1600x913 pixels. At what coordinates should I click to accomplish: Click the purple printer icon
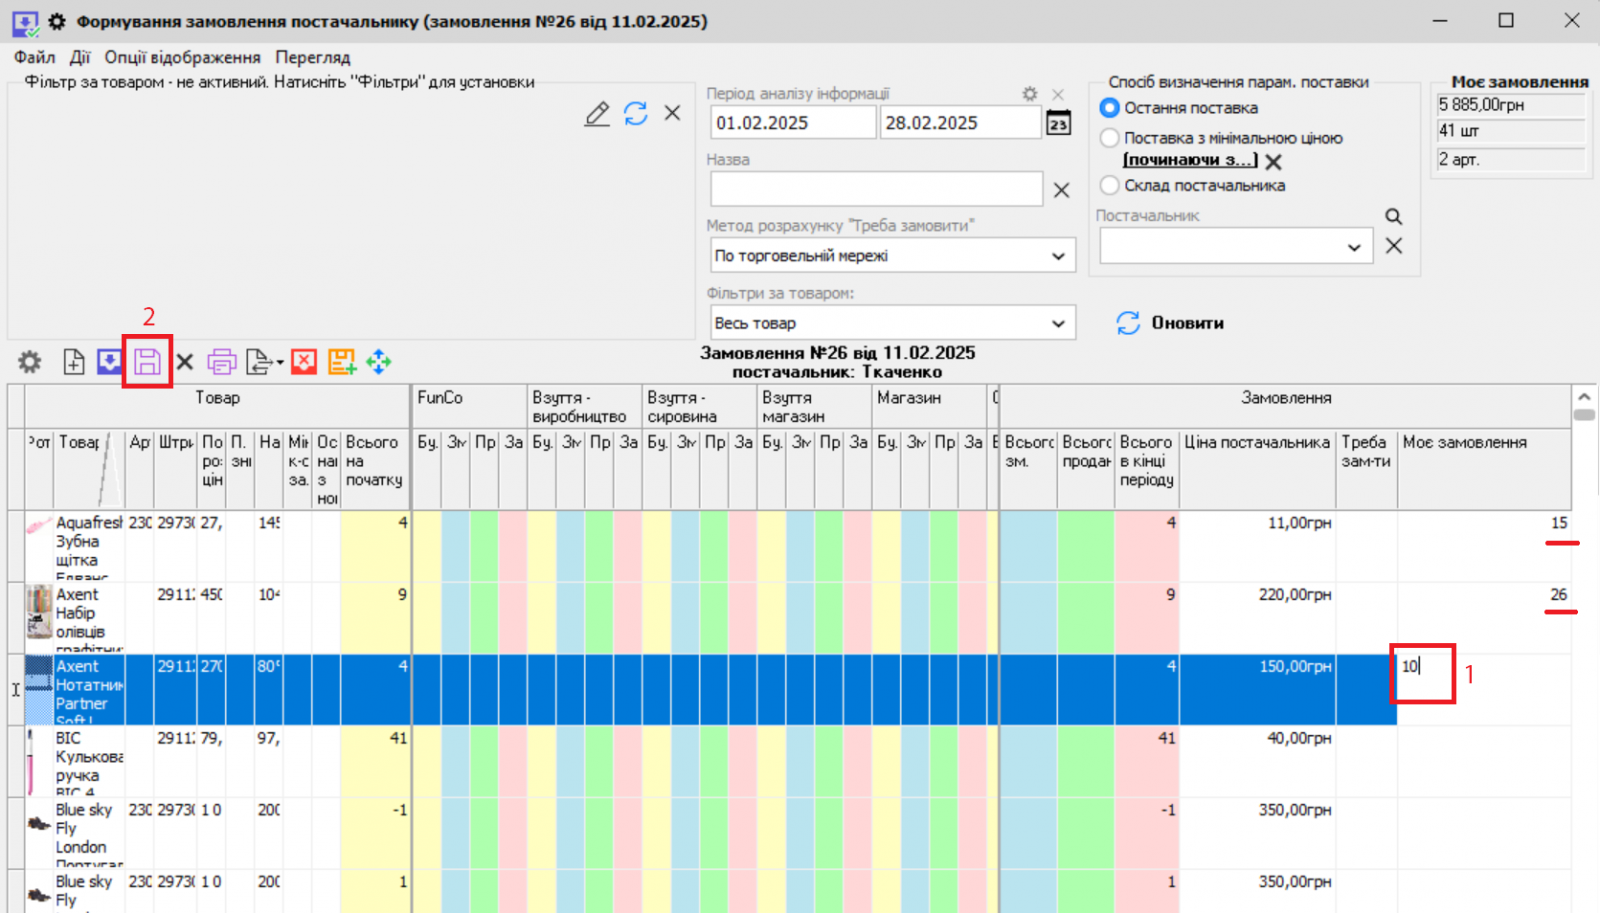221,362
